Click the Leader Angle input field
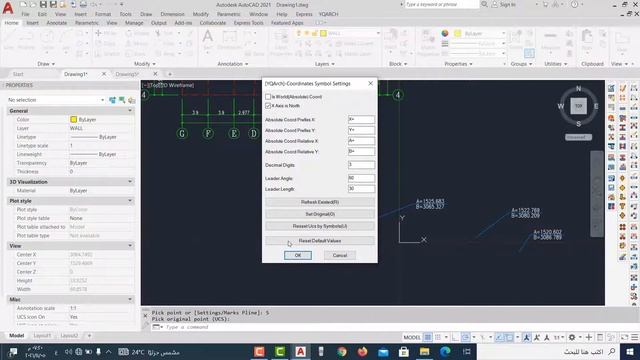Screen dimensions: 640x360 (361, 178)
